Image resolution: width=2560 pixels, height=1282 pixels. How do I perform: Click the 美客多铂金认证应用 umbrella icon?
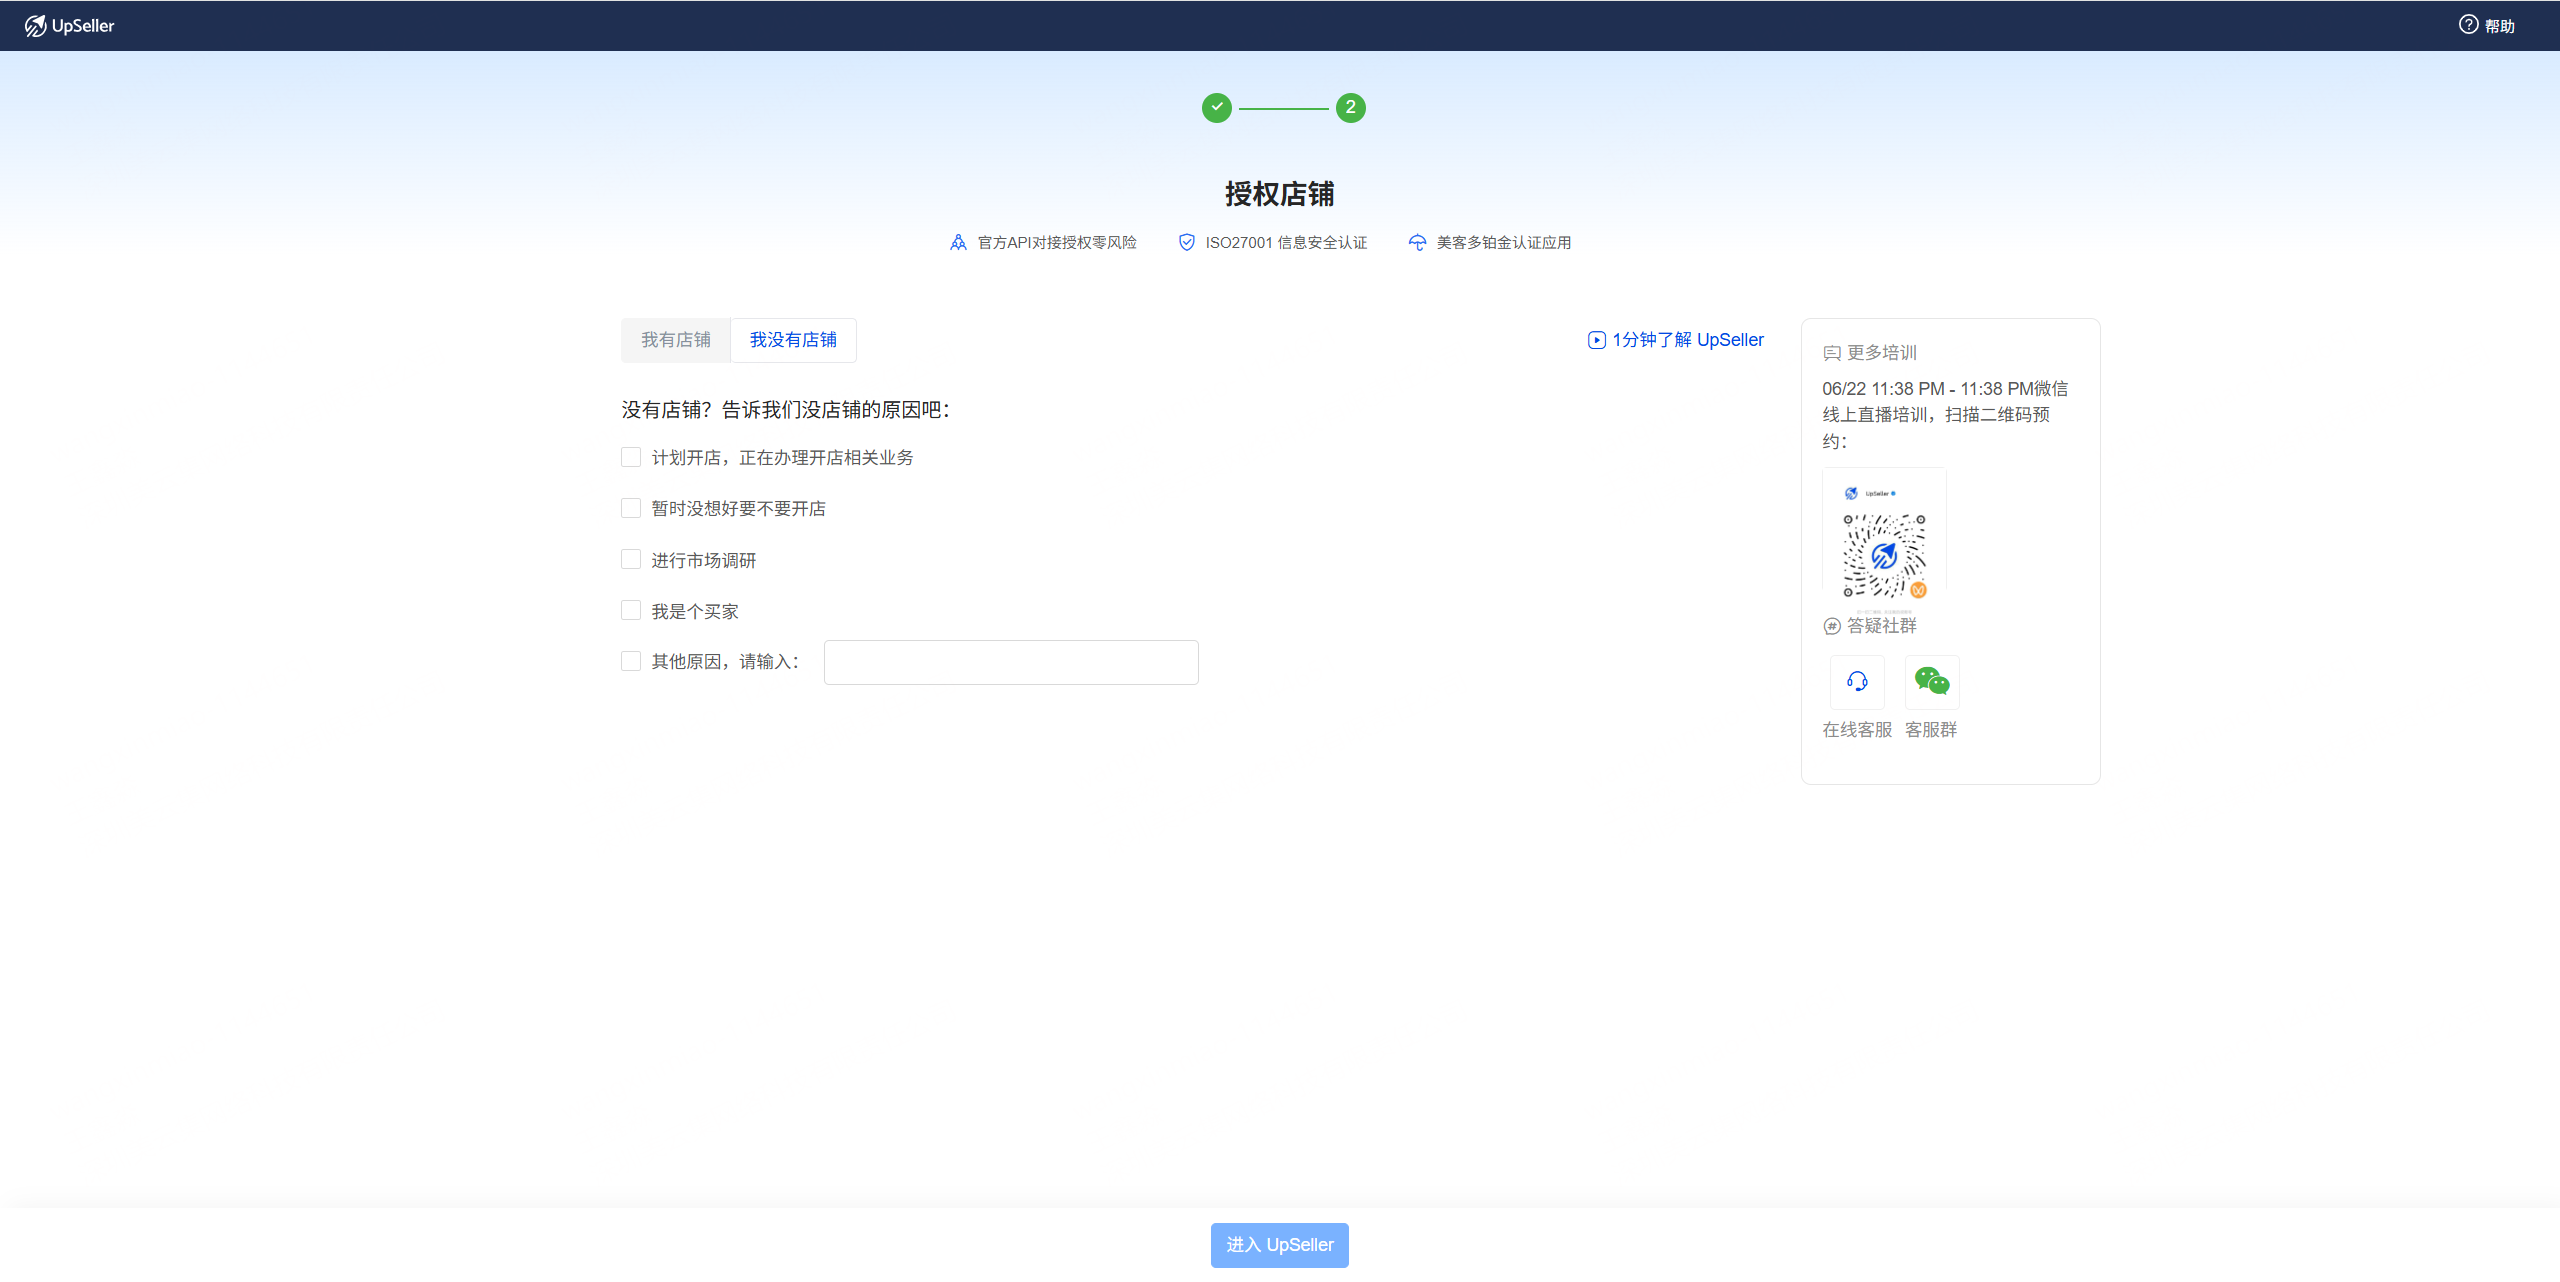coord(1418,243)
